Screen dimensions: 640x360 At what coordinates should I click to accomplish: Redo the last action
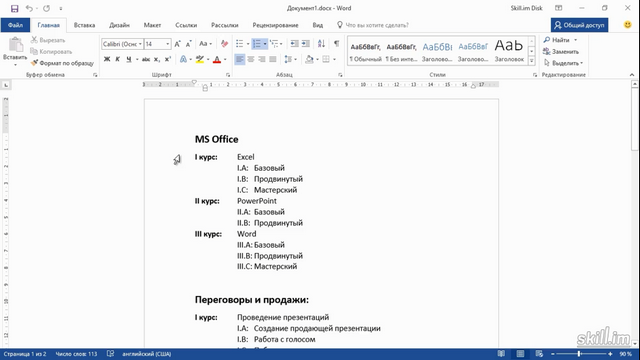(47, 8)
